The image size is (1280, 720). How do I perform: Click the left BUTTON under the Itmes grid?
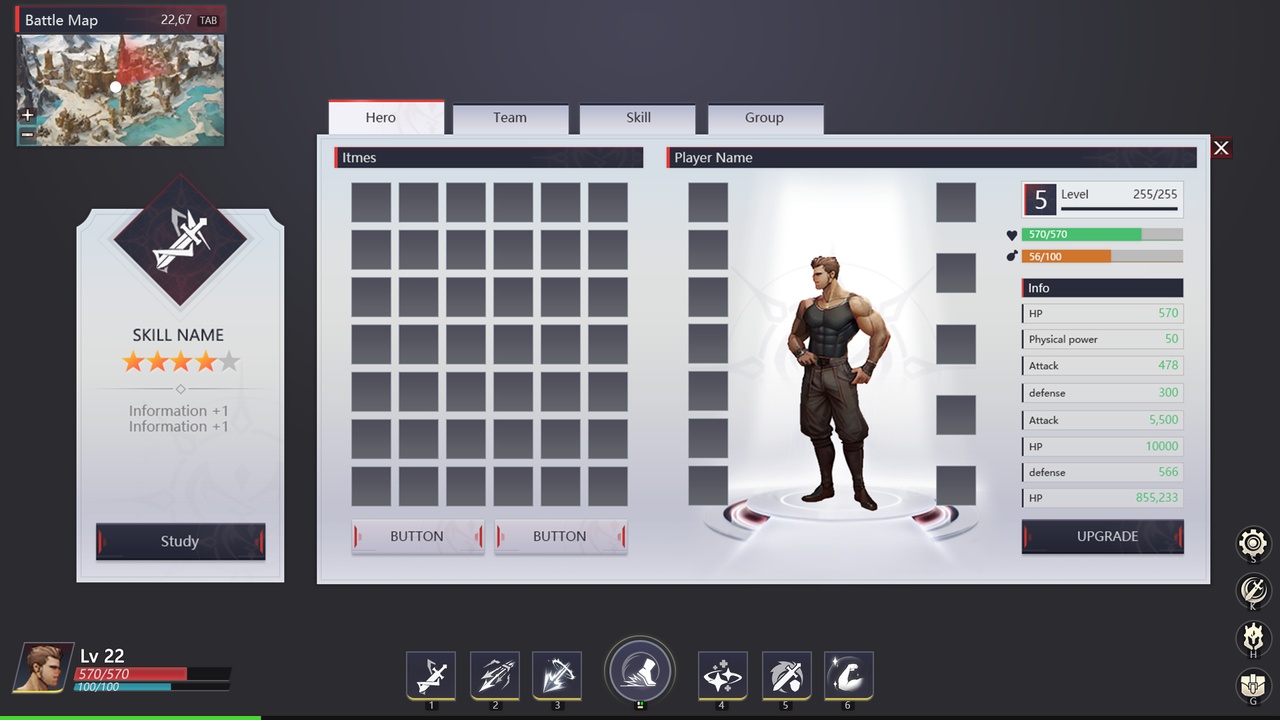pos(417,537)
